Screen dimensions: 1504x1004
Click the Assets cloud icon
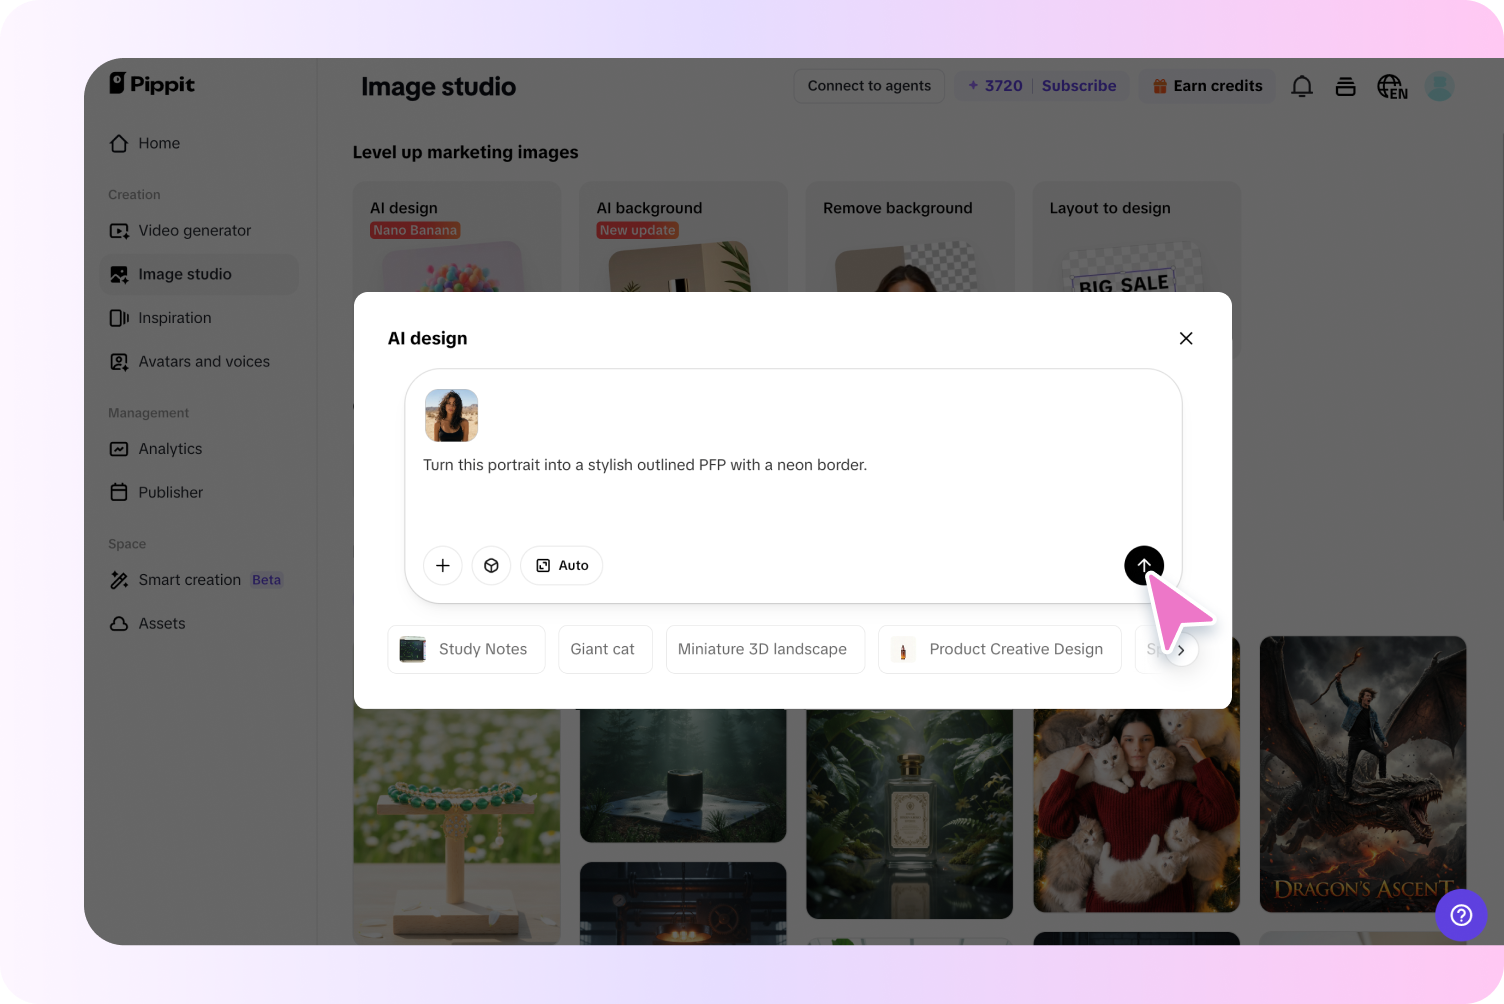[119, 624]
